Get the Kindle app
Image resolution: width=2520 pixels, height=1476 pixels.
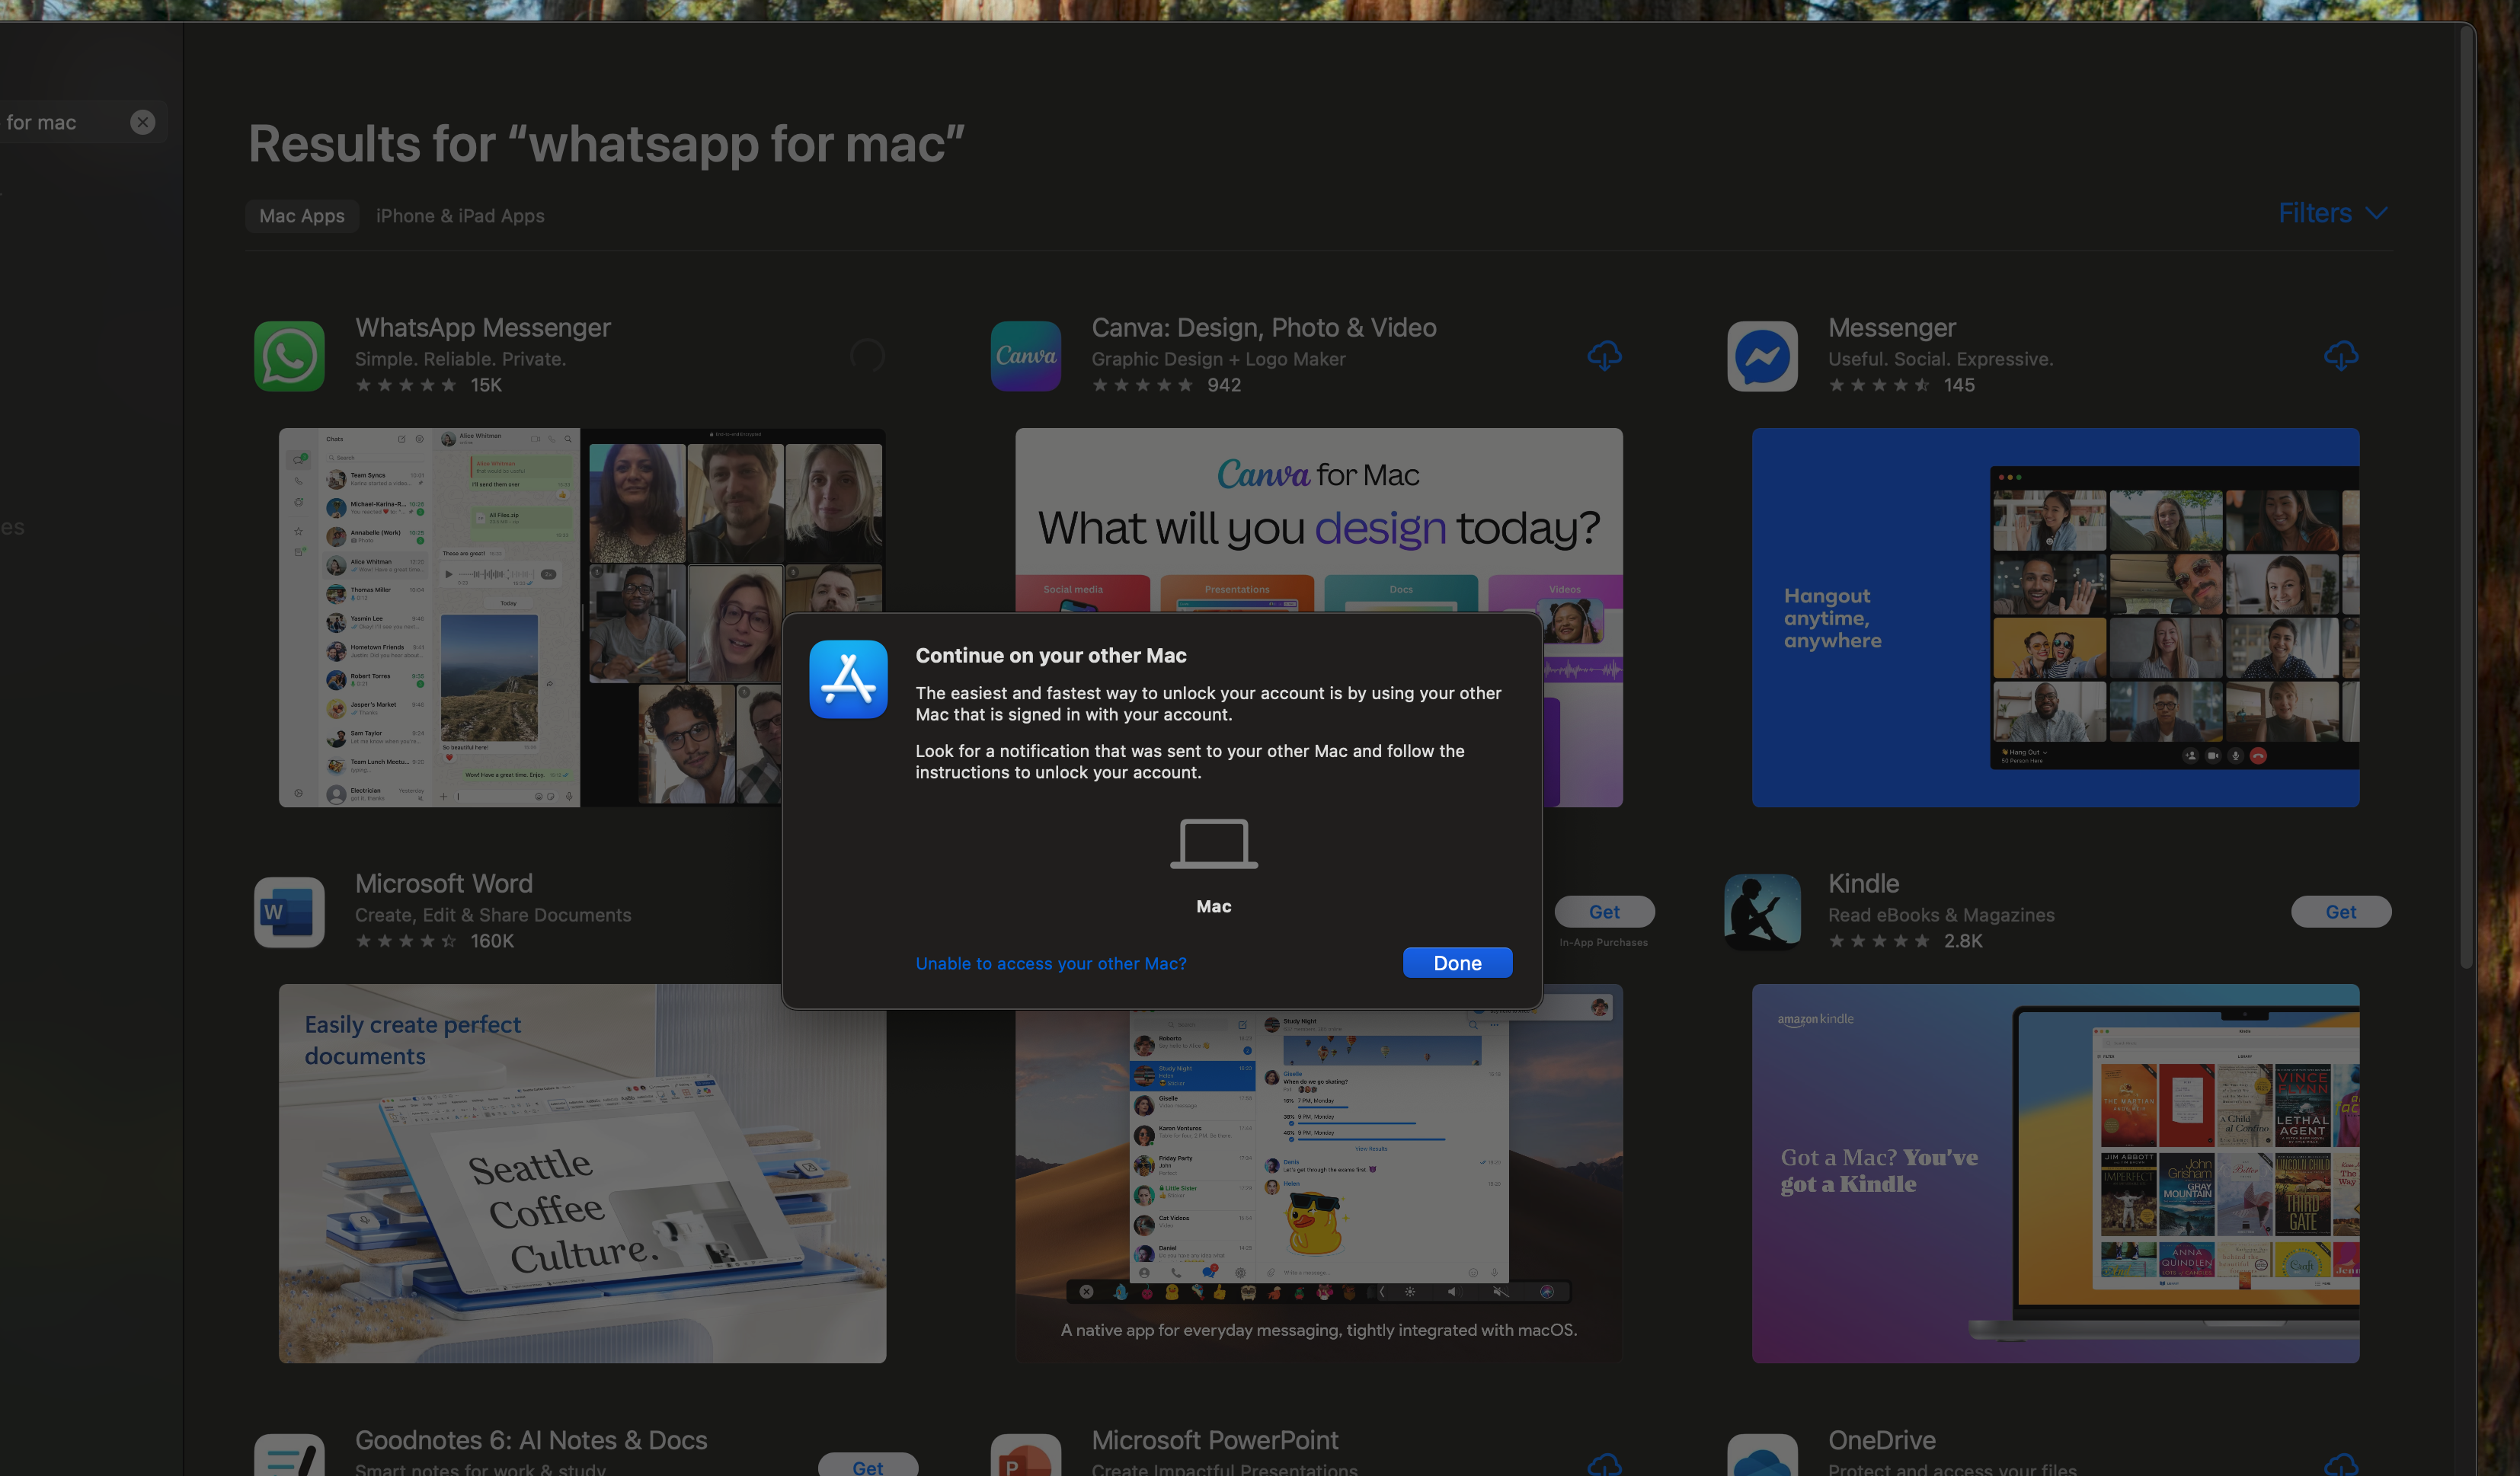[x=2340, y=912]
